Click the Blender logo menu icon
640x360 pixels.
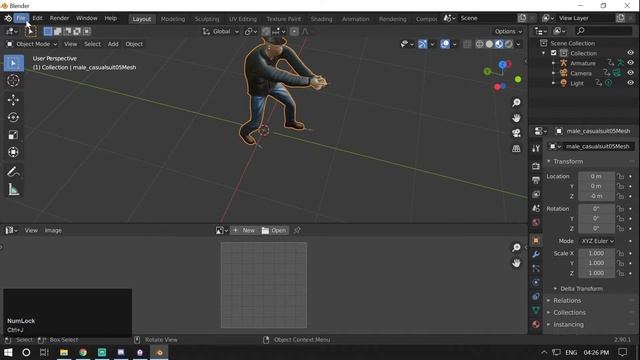click(8, 18)
